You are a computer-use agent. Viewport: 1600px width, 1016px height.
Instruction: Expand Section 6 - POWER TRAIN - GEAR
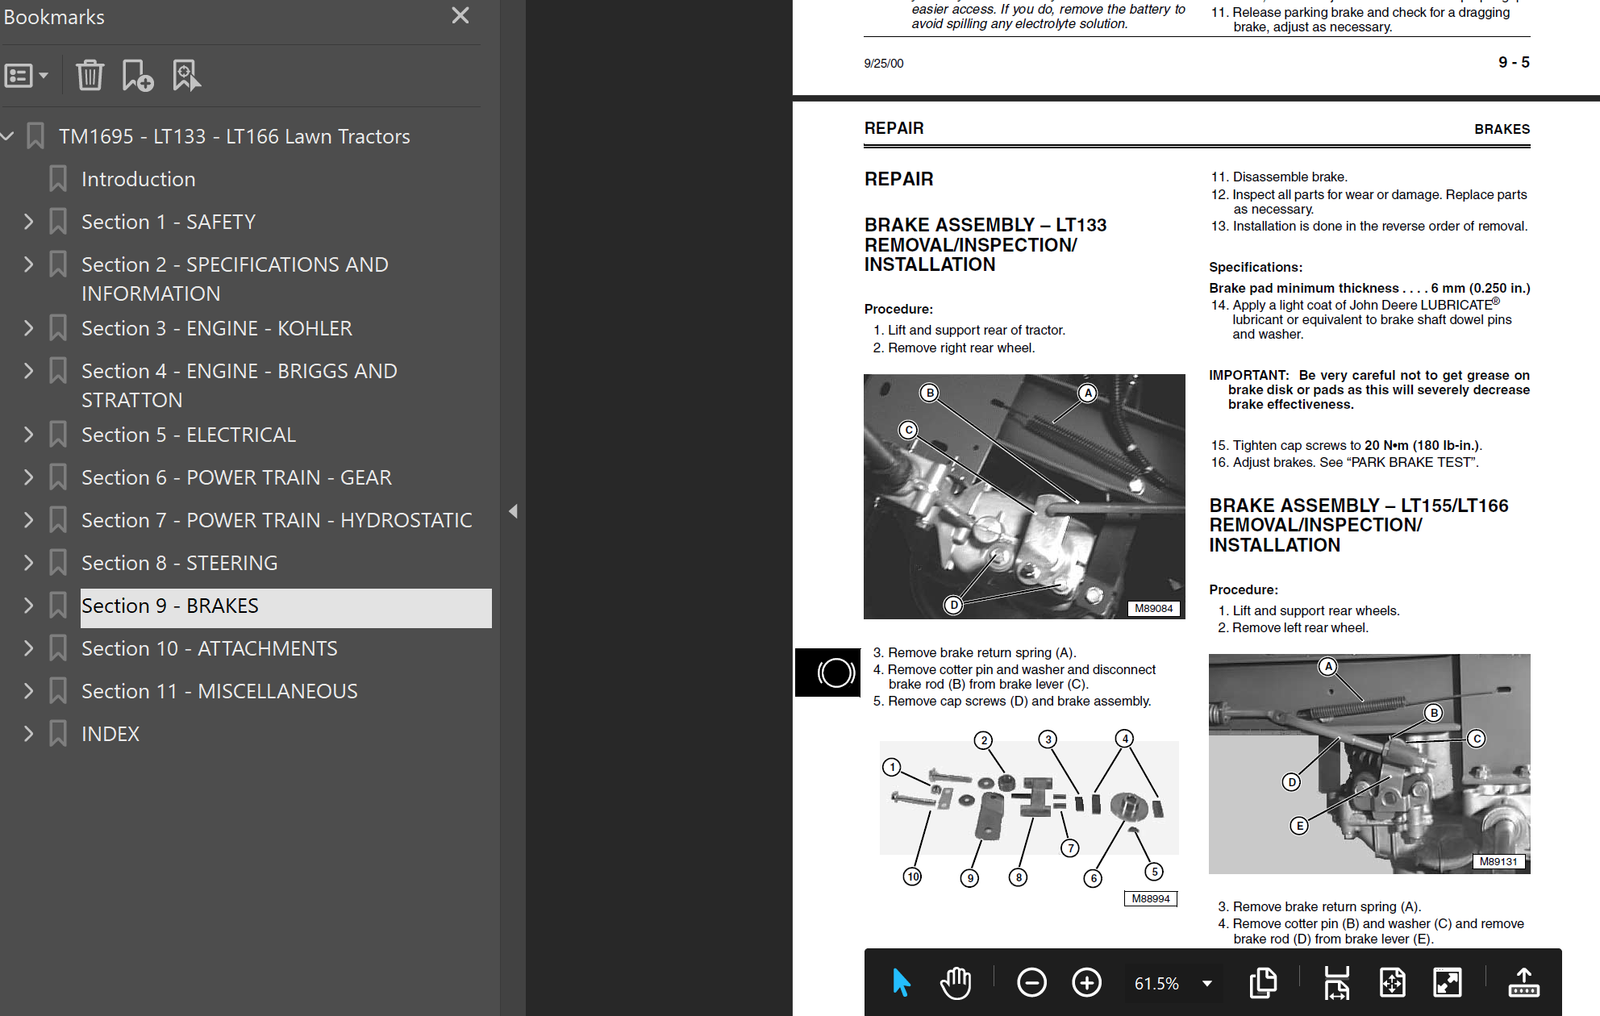pyautogui.click(x=28, y=478)
